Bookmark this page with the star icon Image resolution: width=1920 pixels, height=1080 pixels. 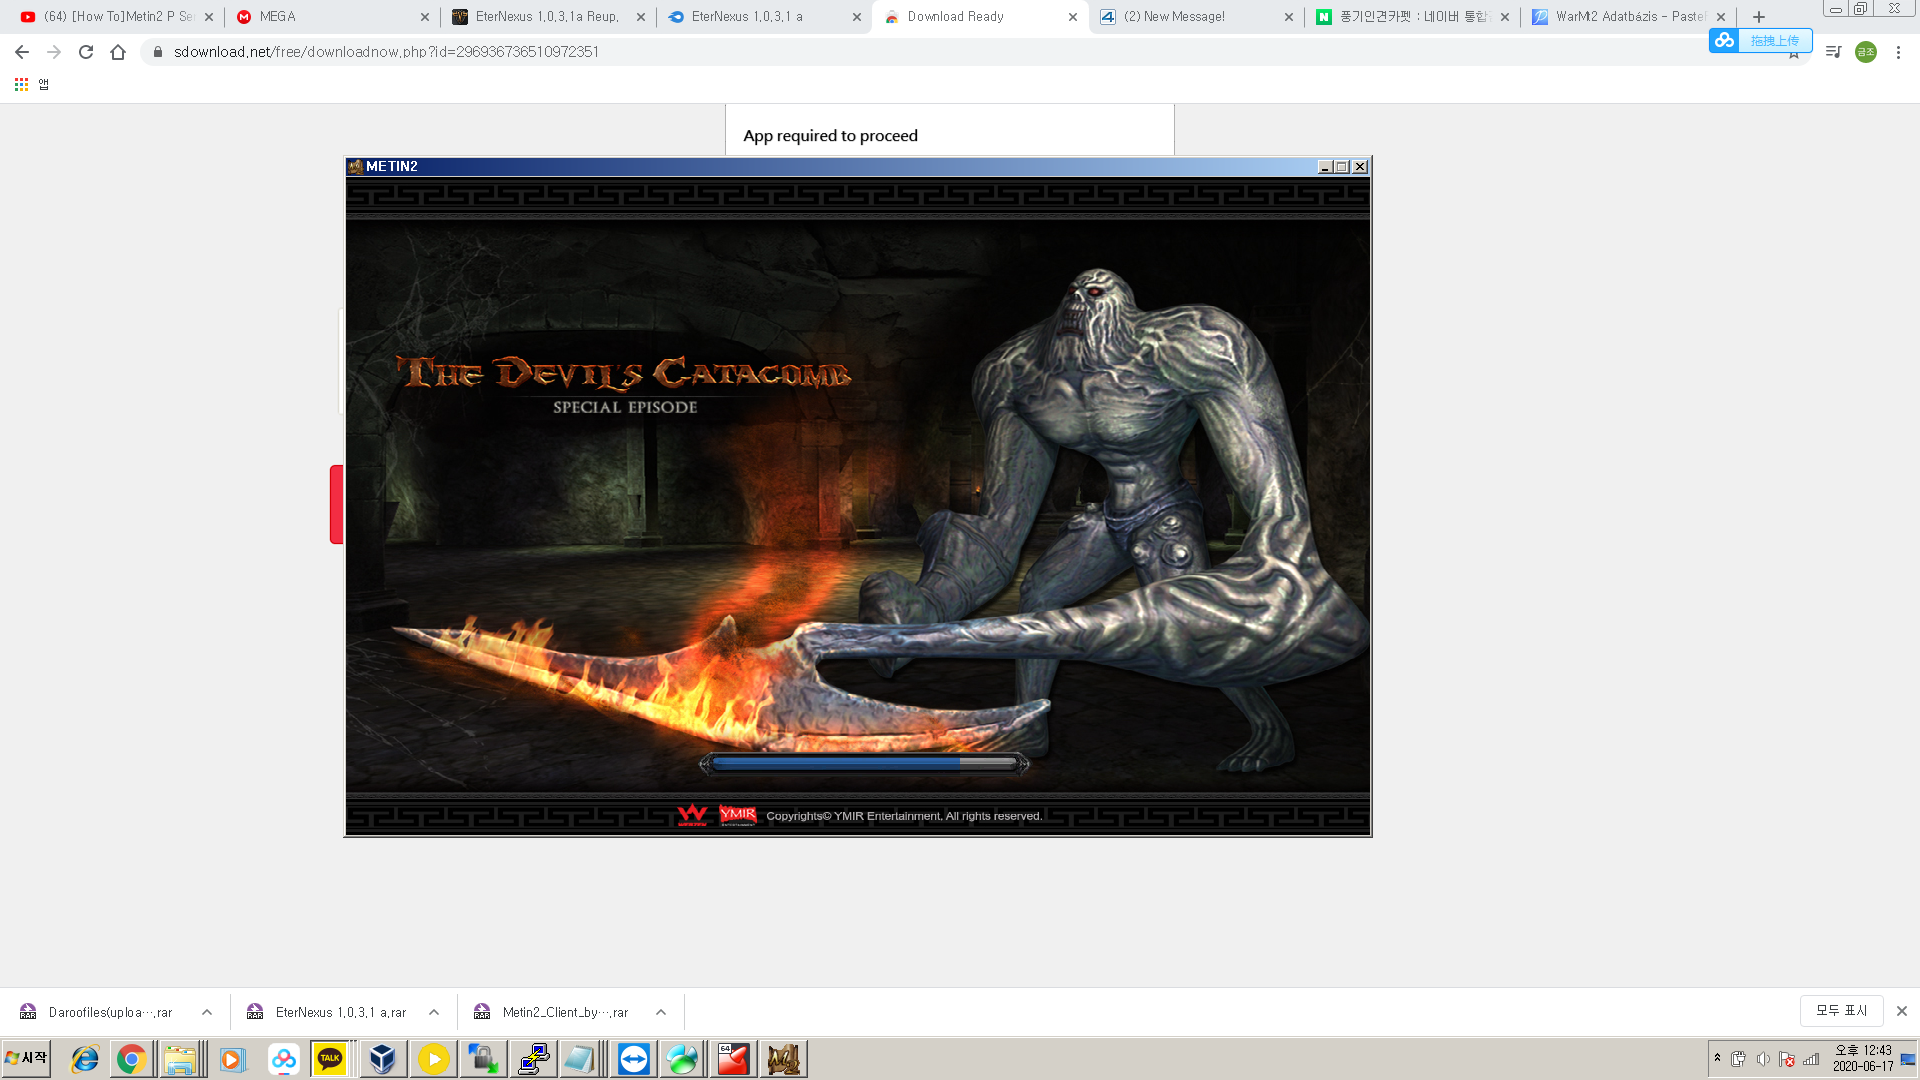pos(1794,52)
